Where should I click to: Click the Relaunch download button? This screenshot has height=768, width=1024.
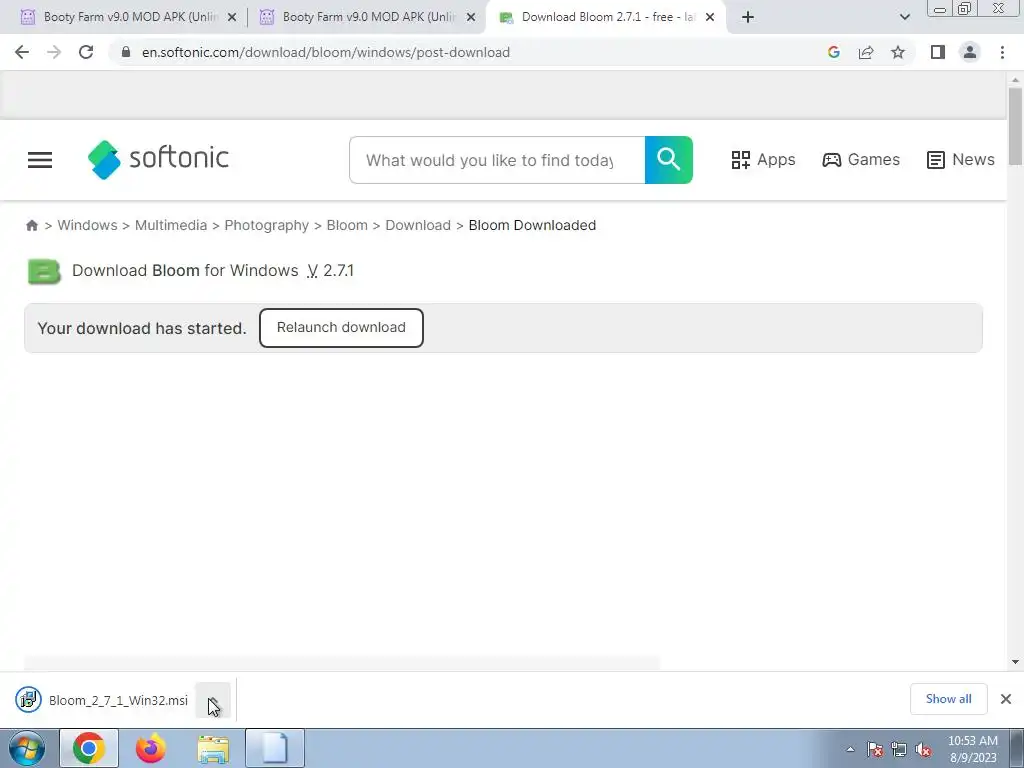(341, 328)
